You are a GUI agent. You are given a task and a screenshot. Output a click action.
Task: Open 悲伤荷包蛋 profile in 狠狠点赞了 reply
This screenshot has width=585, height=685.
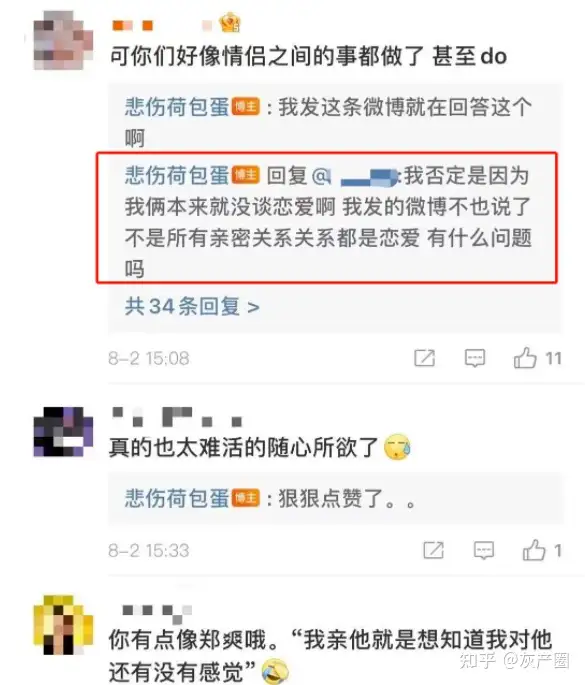coord(177,498)
